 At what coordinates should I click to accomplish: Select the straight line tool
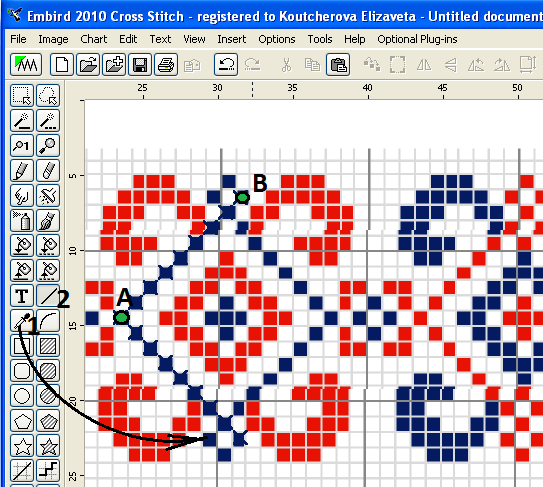point(48,296)
